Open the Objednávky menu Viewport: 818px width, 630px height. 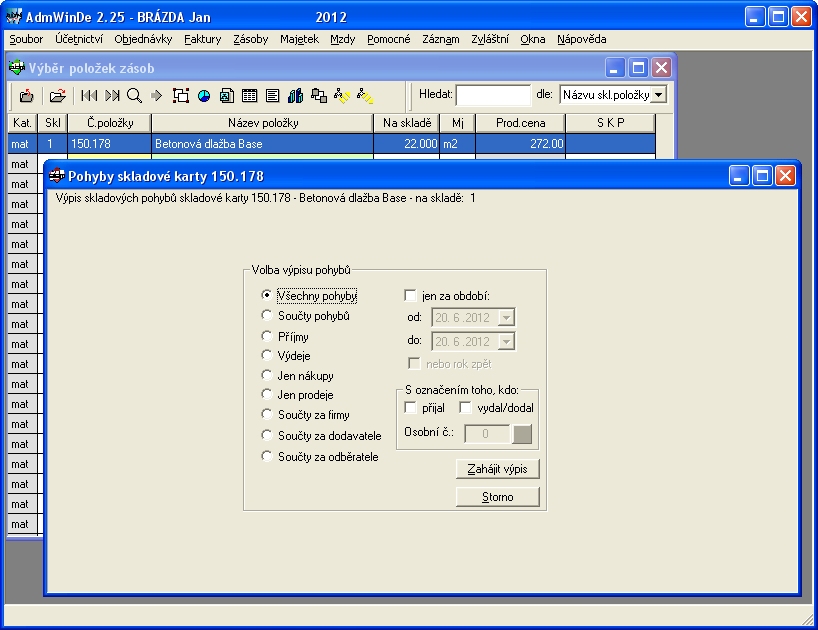coord(143,39)
